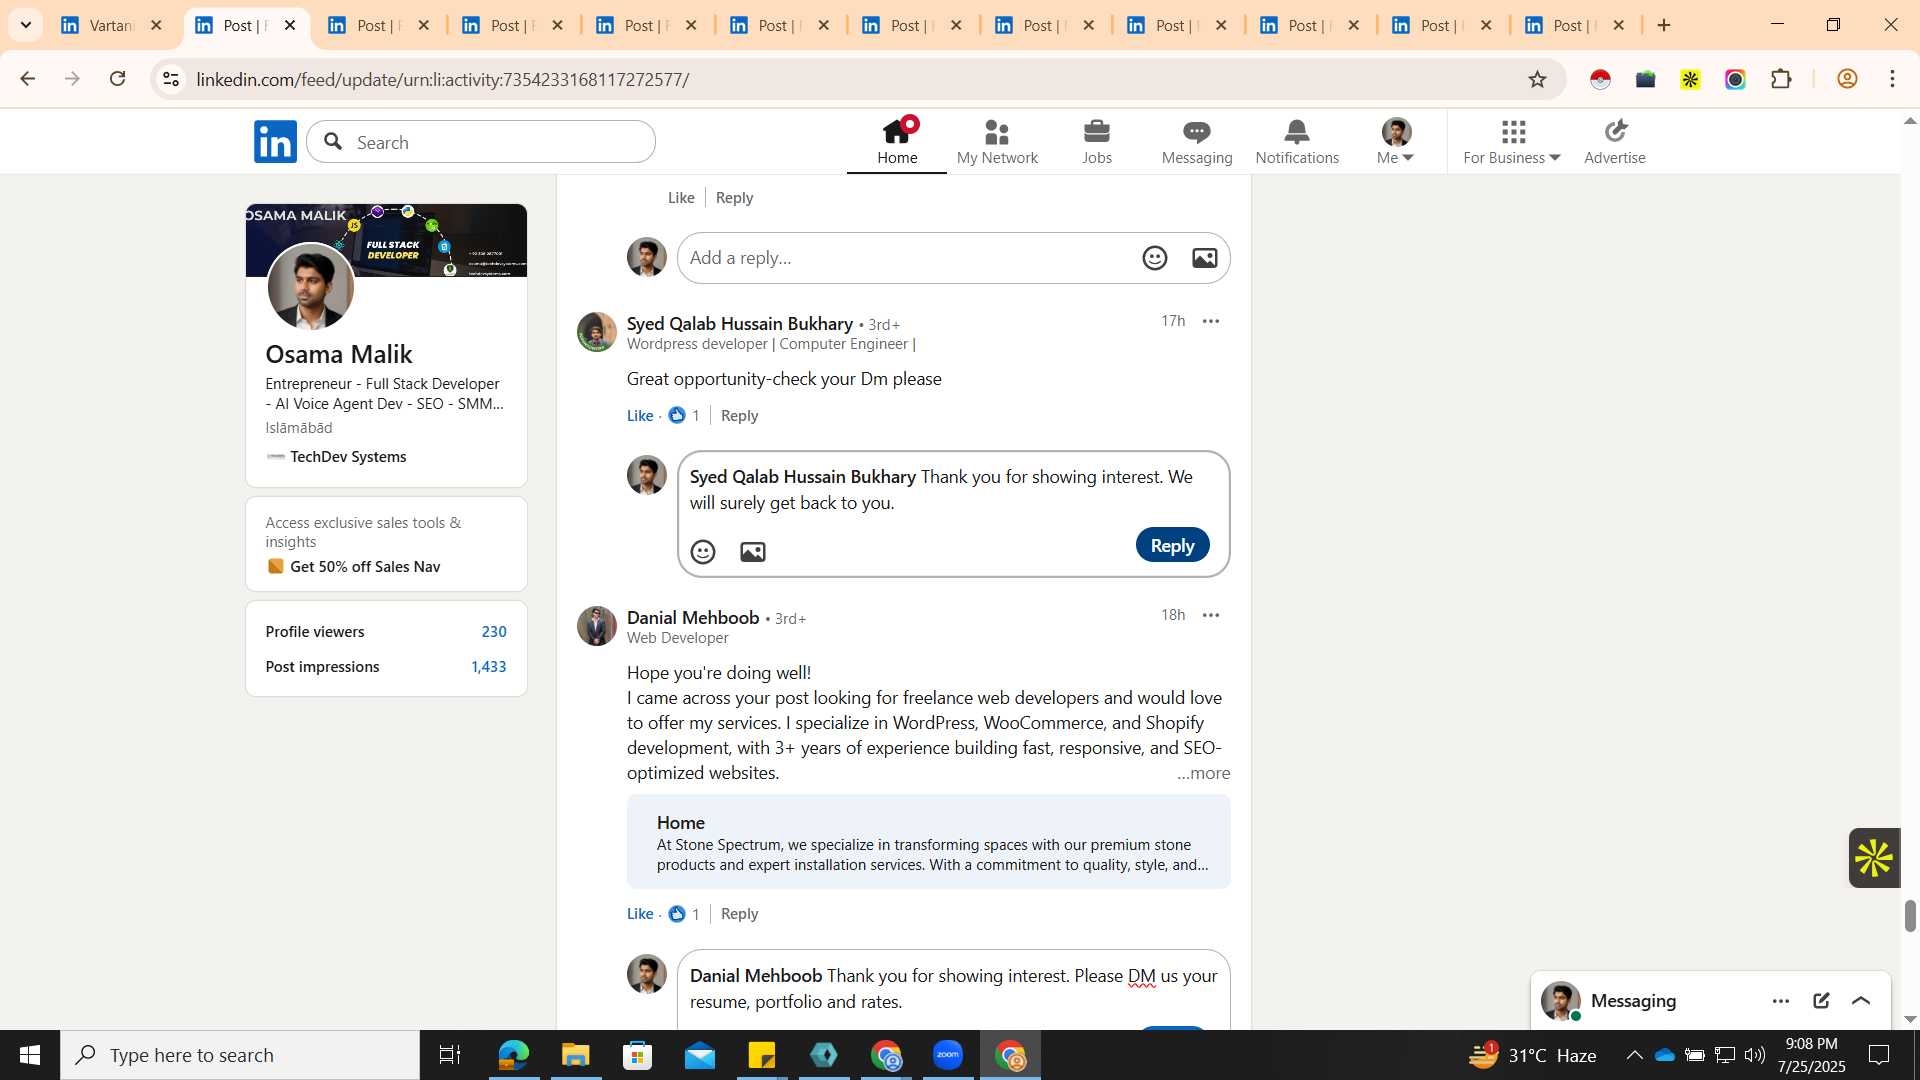Open the LinkedIn logo home link
The image size is (1920, 1080).
[x=275, y=142]
